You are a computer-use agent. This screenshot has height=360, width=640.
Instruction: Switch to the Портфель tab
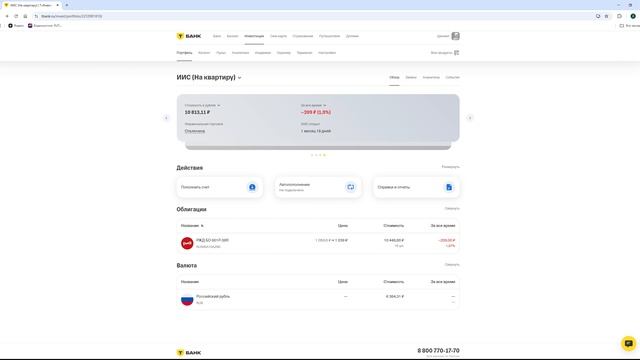pos(184,53)
